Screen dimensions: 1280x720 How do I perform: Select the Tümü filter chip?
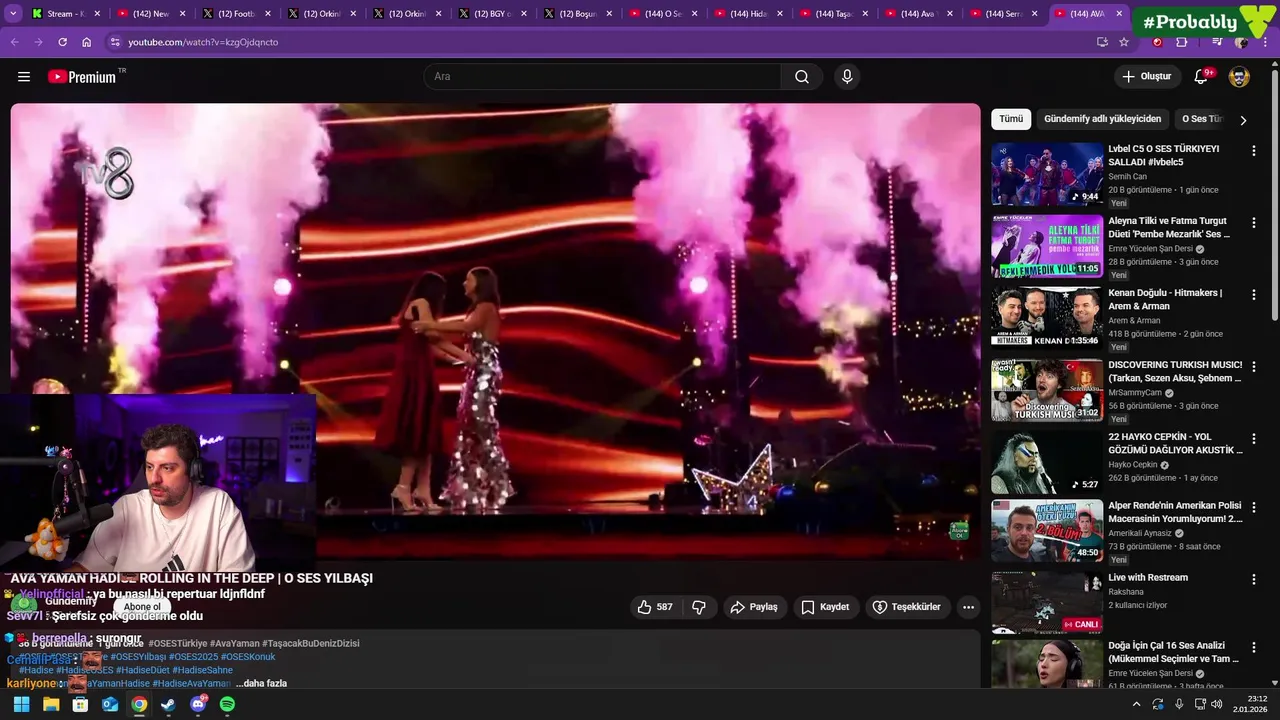(1011, 119)
